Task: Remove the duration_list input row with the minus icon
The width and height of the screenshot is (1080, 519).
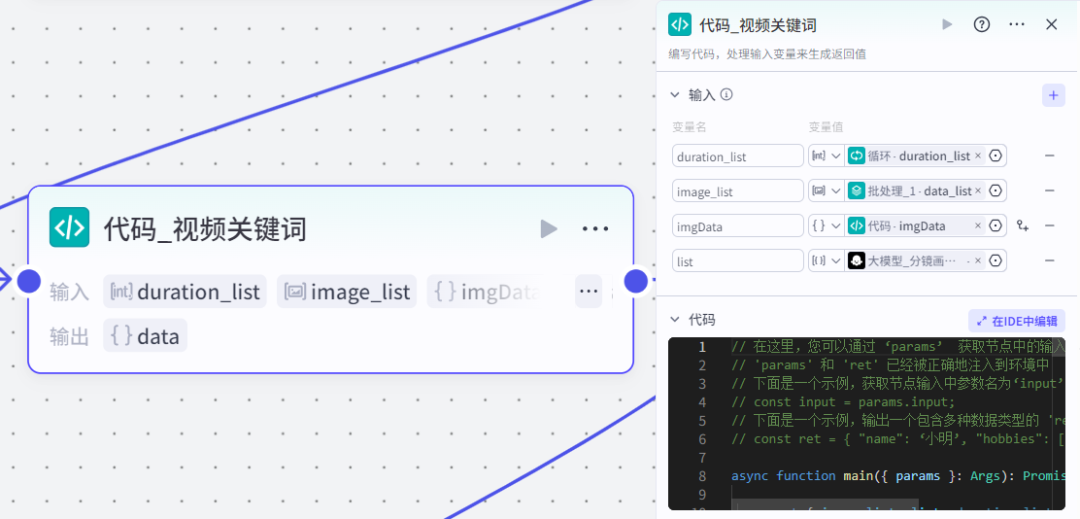Action: click(1050, 156)
